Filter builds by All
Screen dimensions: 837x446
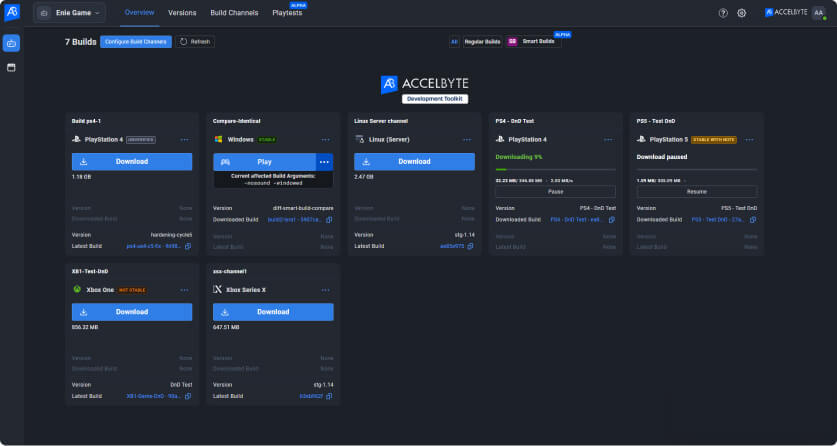click(454, 42)
